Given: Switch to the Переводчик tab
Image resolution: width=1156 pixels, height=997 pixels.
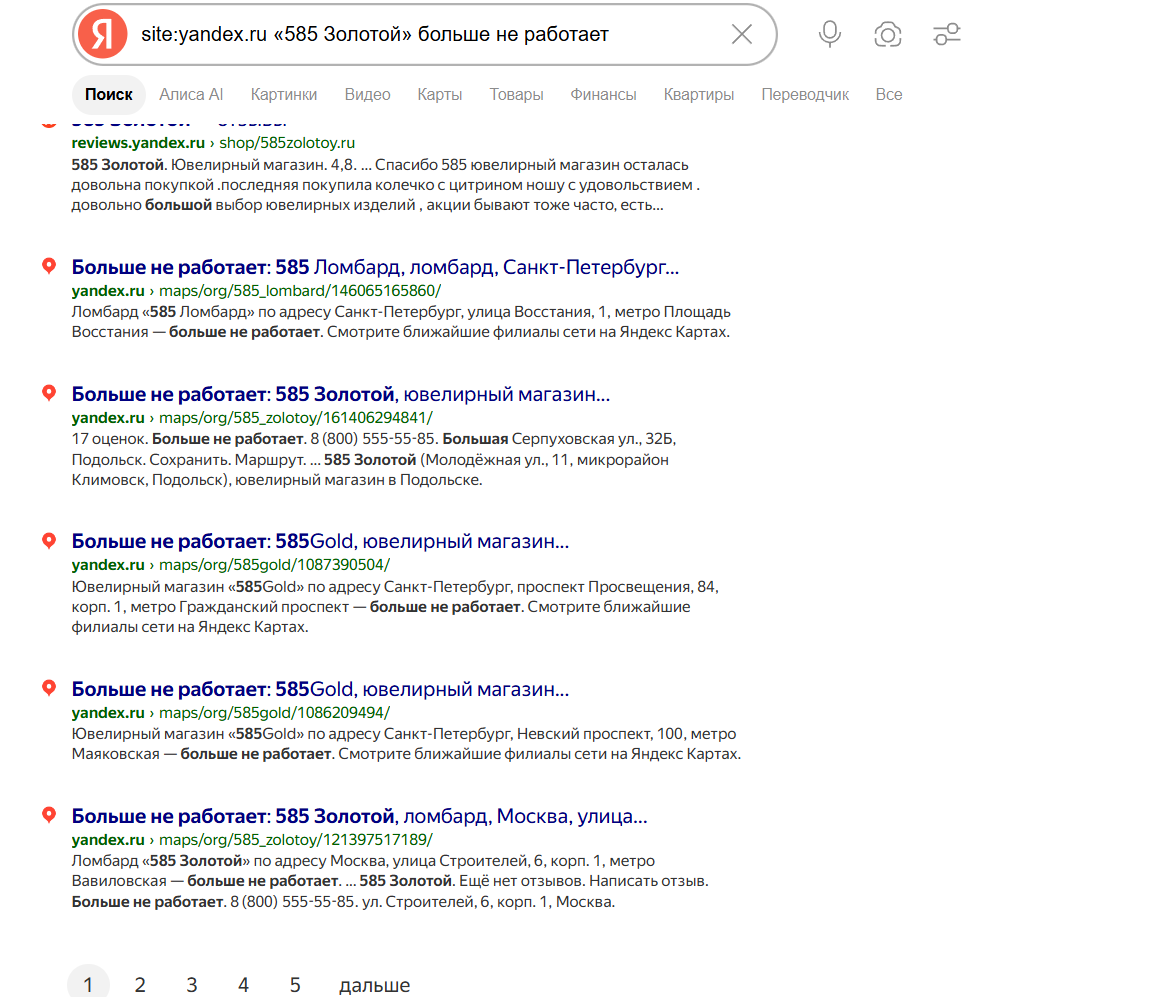Looking at the screenshot, I should pos(805,94).
